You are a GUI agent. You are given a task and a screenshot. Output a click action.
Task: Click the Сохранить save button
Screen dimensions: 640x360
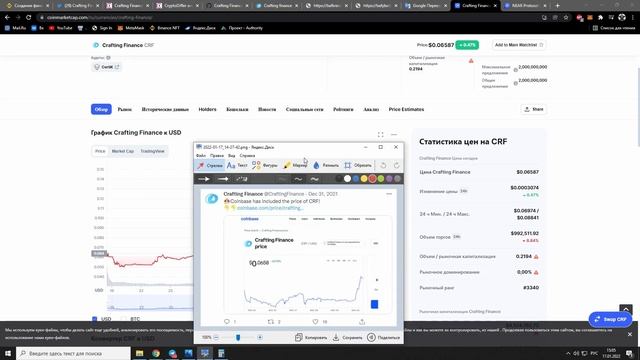tap(347, 338)
